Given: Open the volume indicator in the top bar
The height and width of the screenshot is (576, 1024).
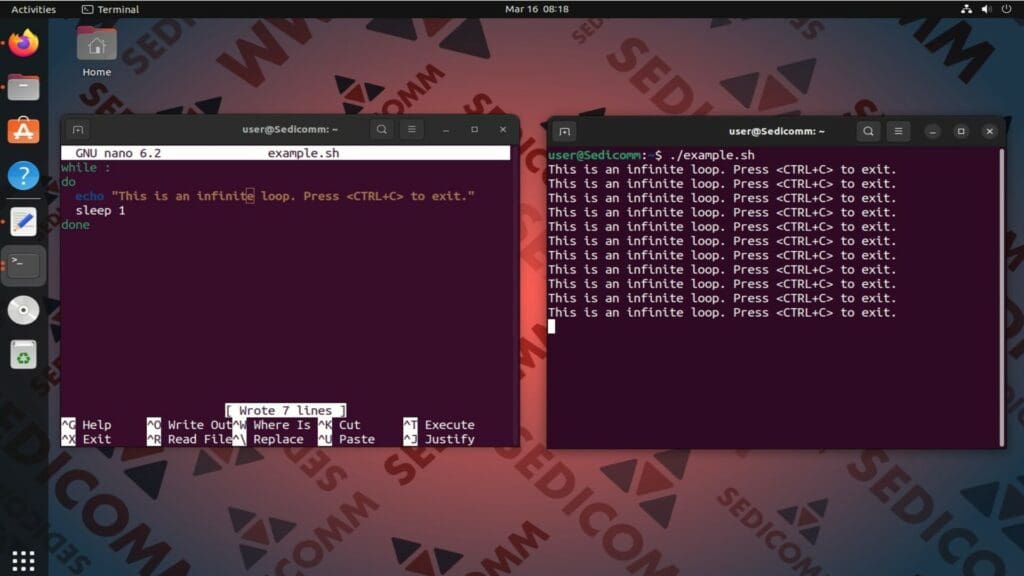Looking at the screenshot, I should tap(987, 9).
